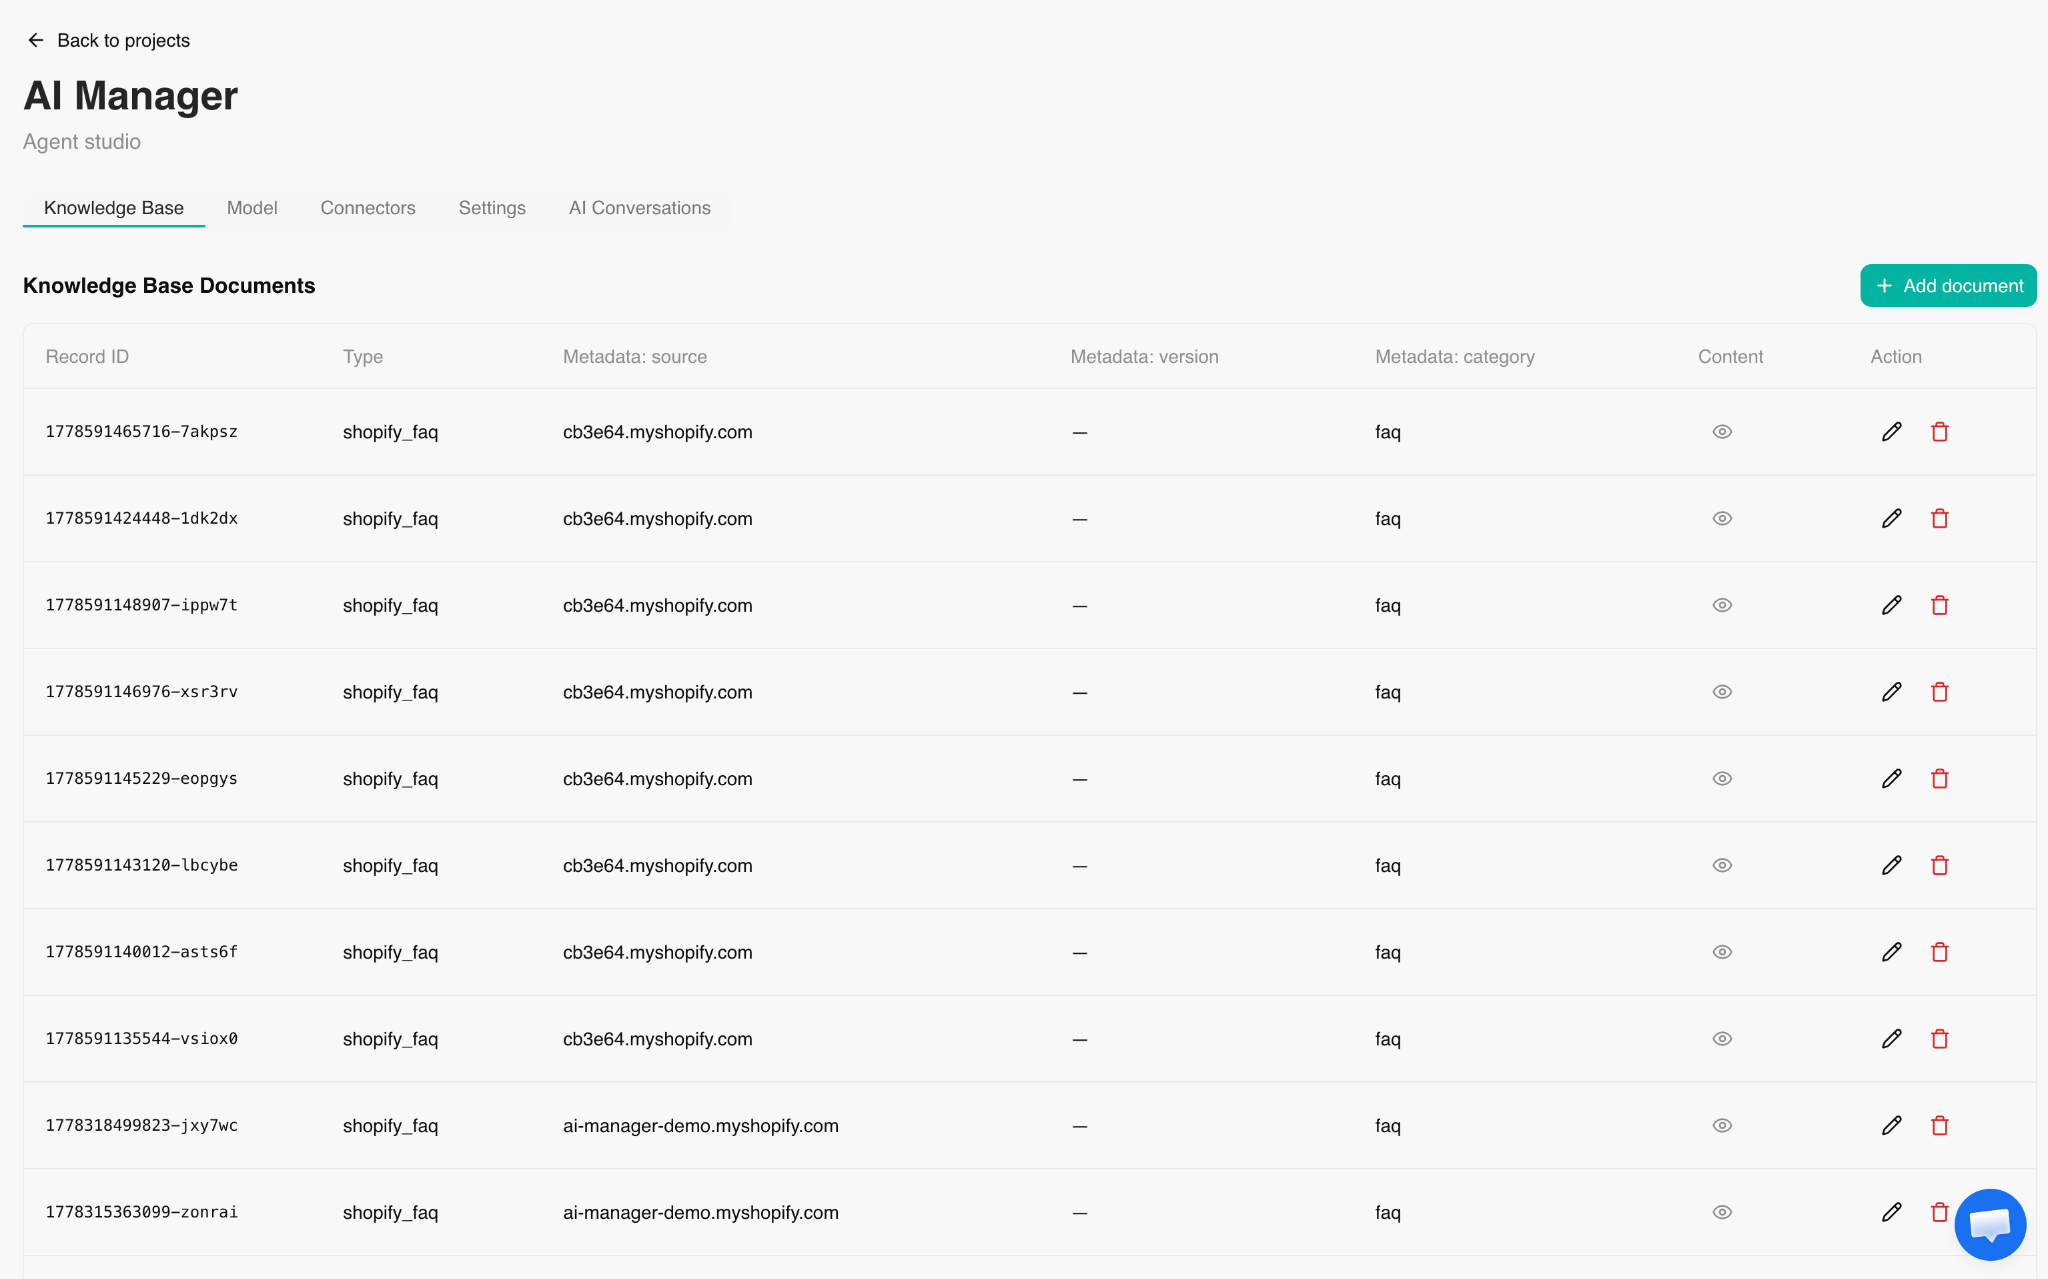Click faq category in the ippw7t row
This screenshot has height=1279, width=2048.
1388,606
